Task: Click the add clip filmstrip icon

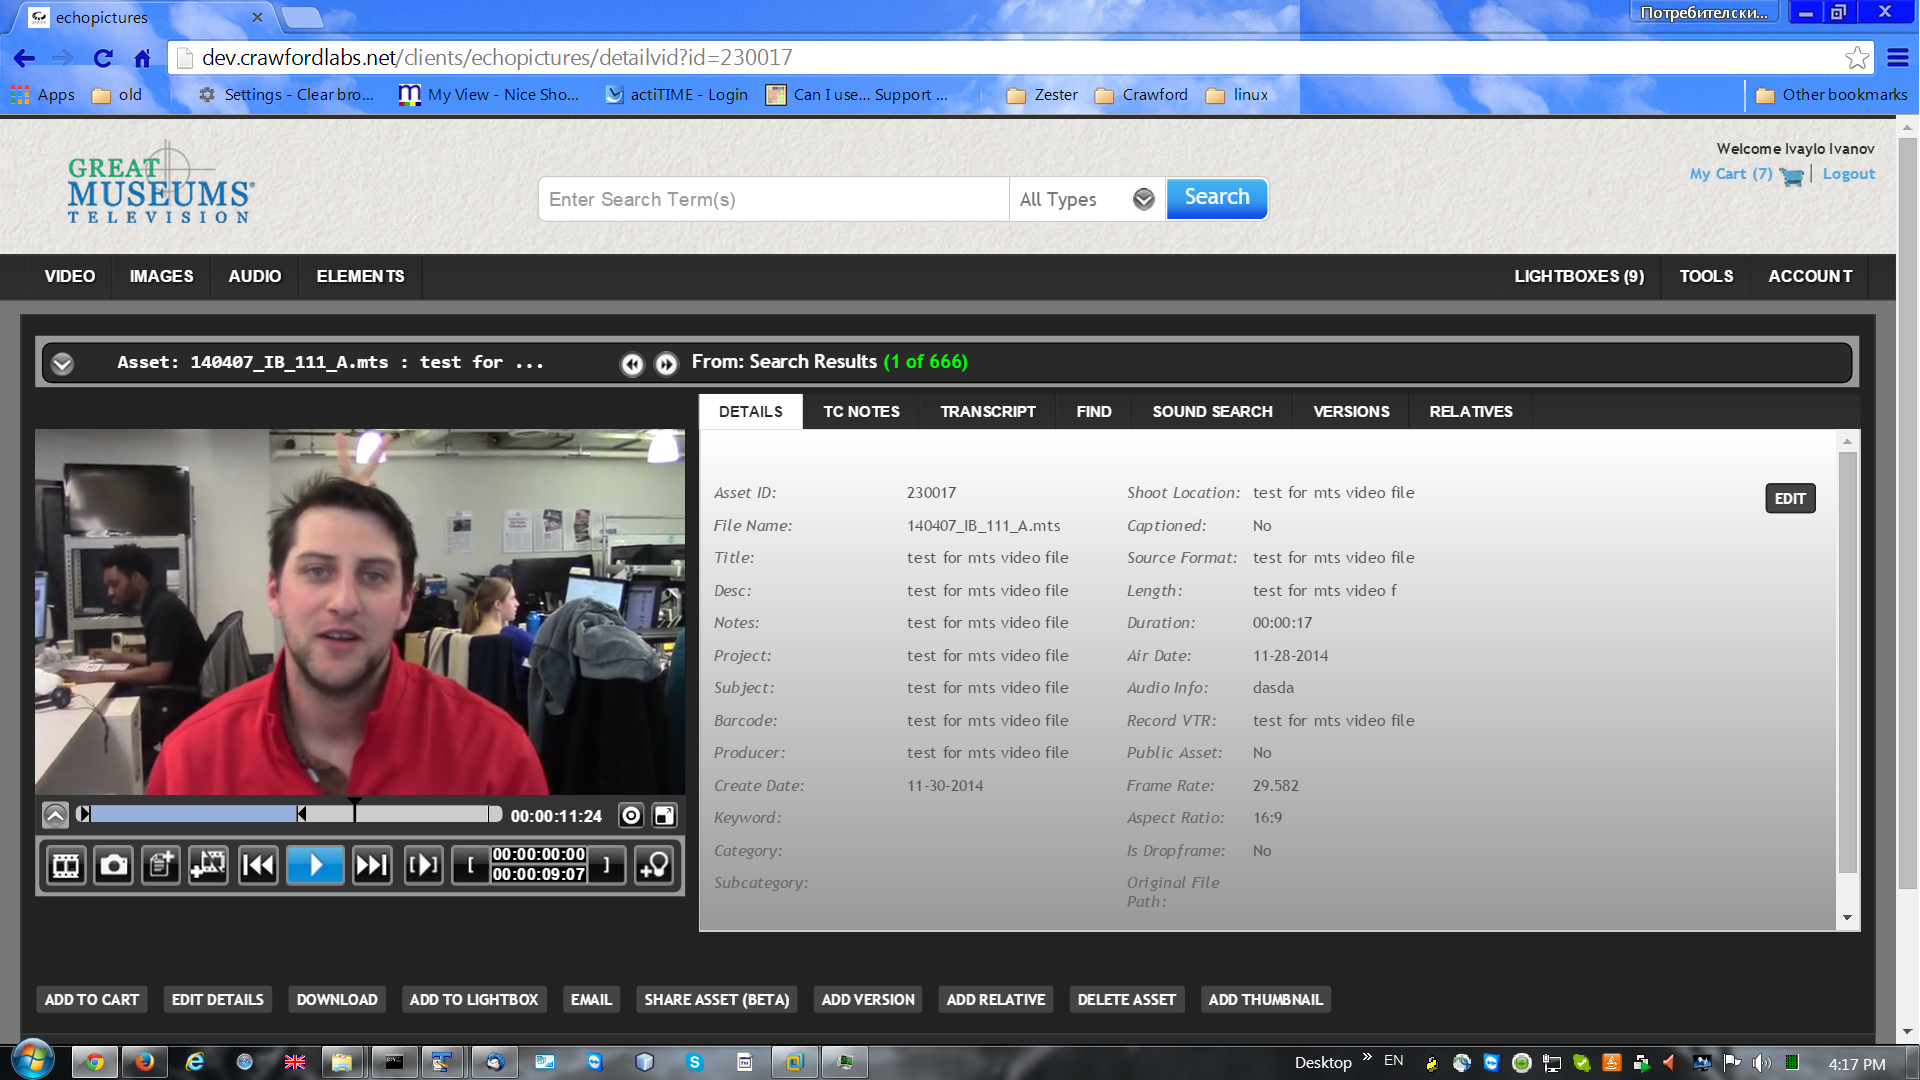Action: pos(209,865)
